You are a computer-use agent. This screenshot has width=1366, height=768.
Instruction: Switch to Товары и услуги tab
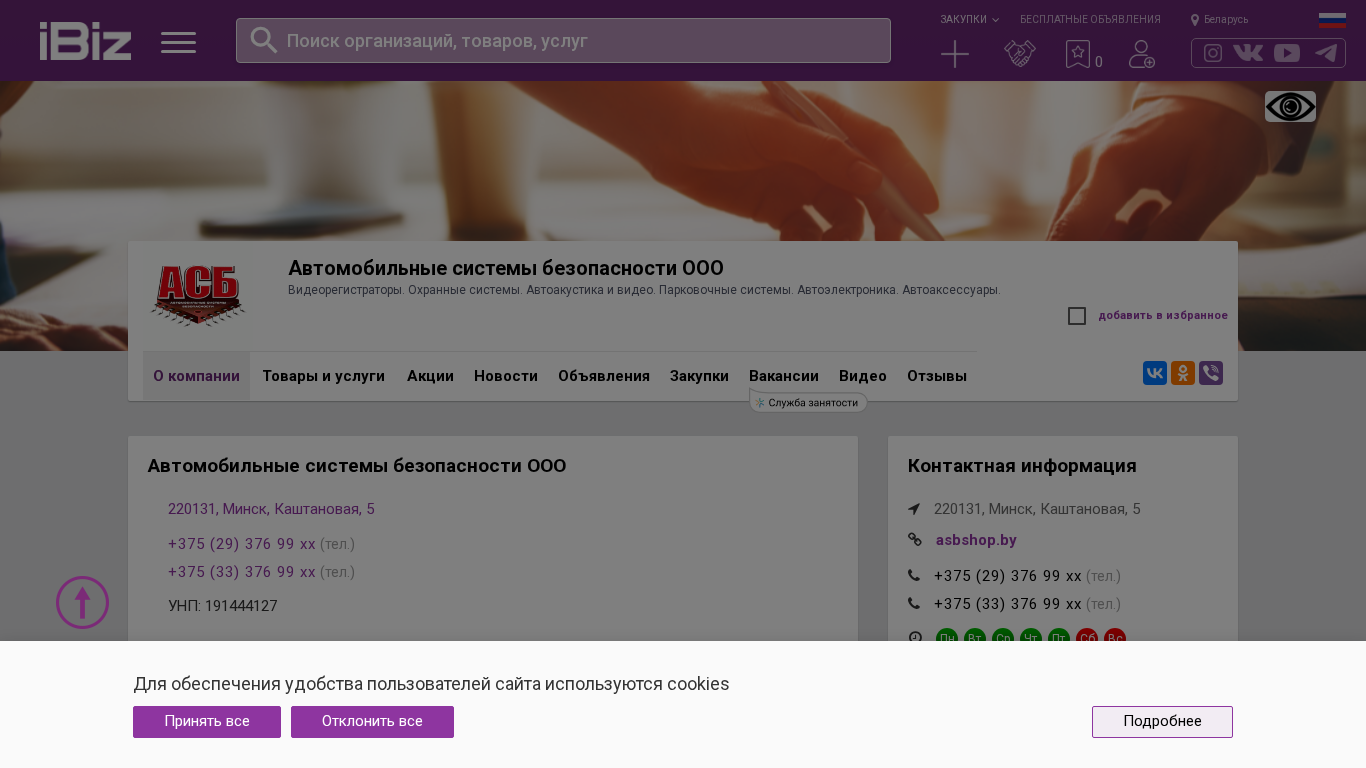click(x=323, y=376)
